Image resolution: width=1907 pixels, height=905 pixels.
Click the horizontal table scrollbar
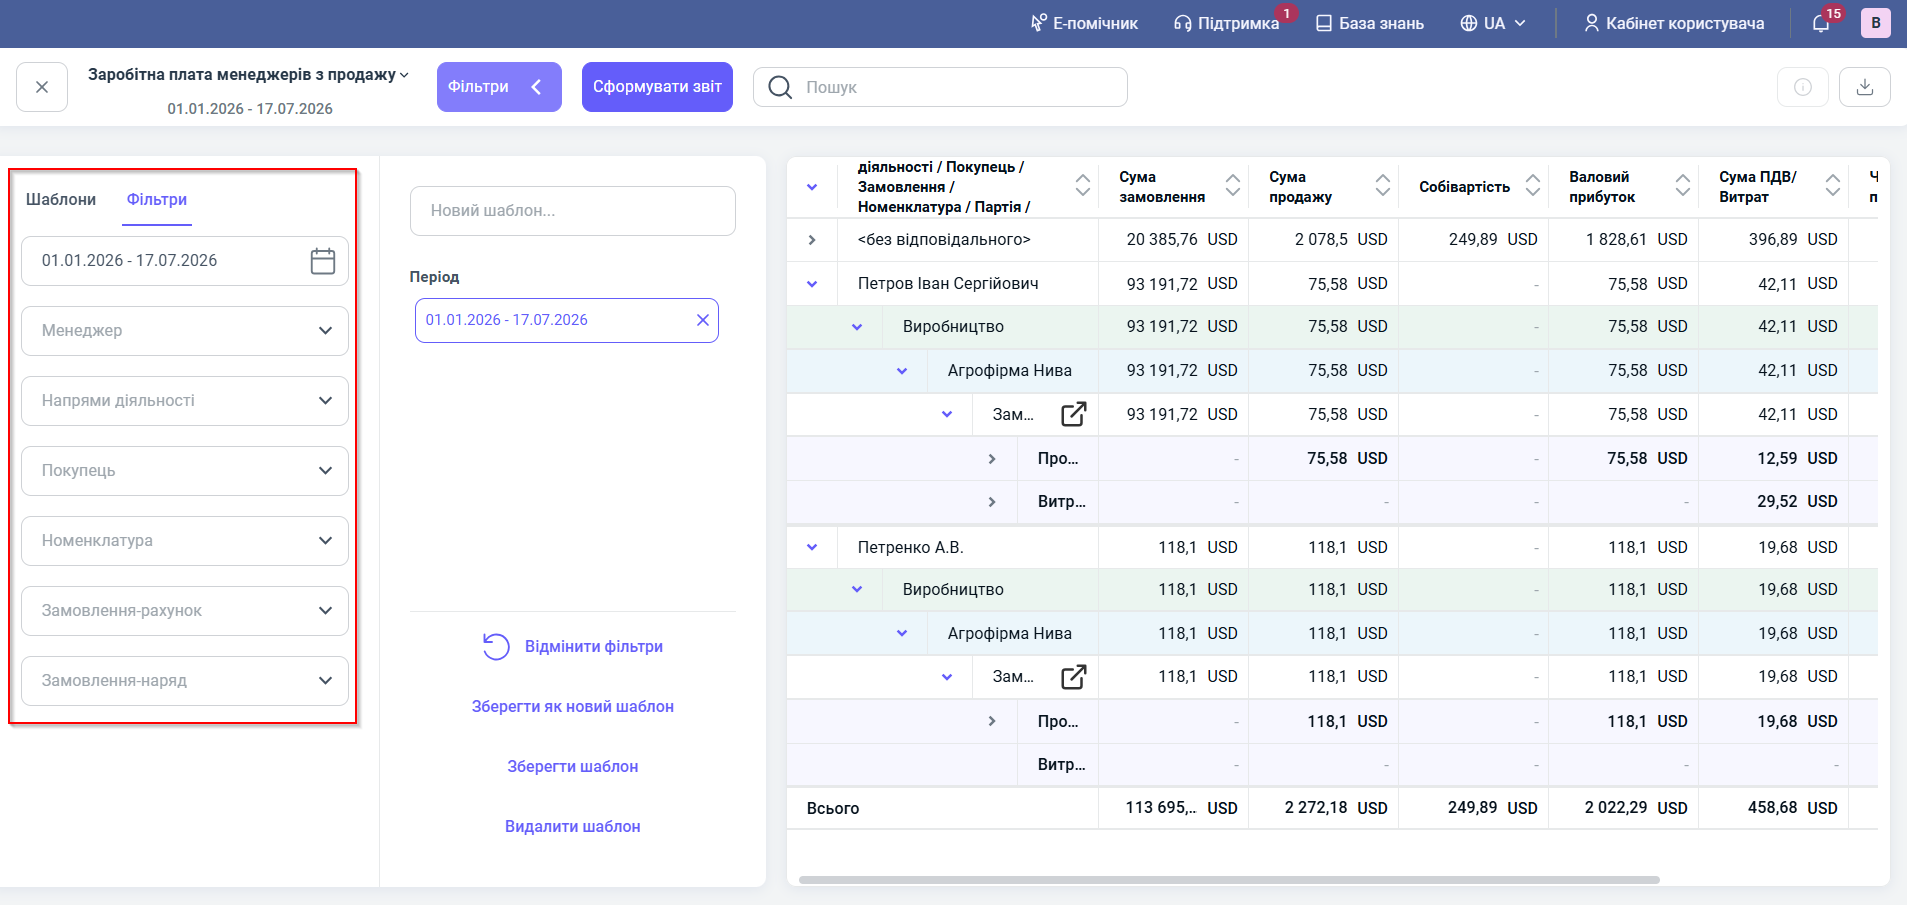(1229, 880)
